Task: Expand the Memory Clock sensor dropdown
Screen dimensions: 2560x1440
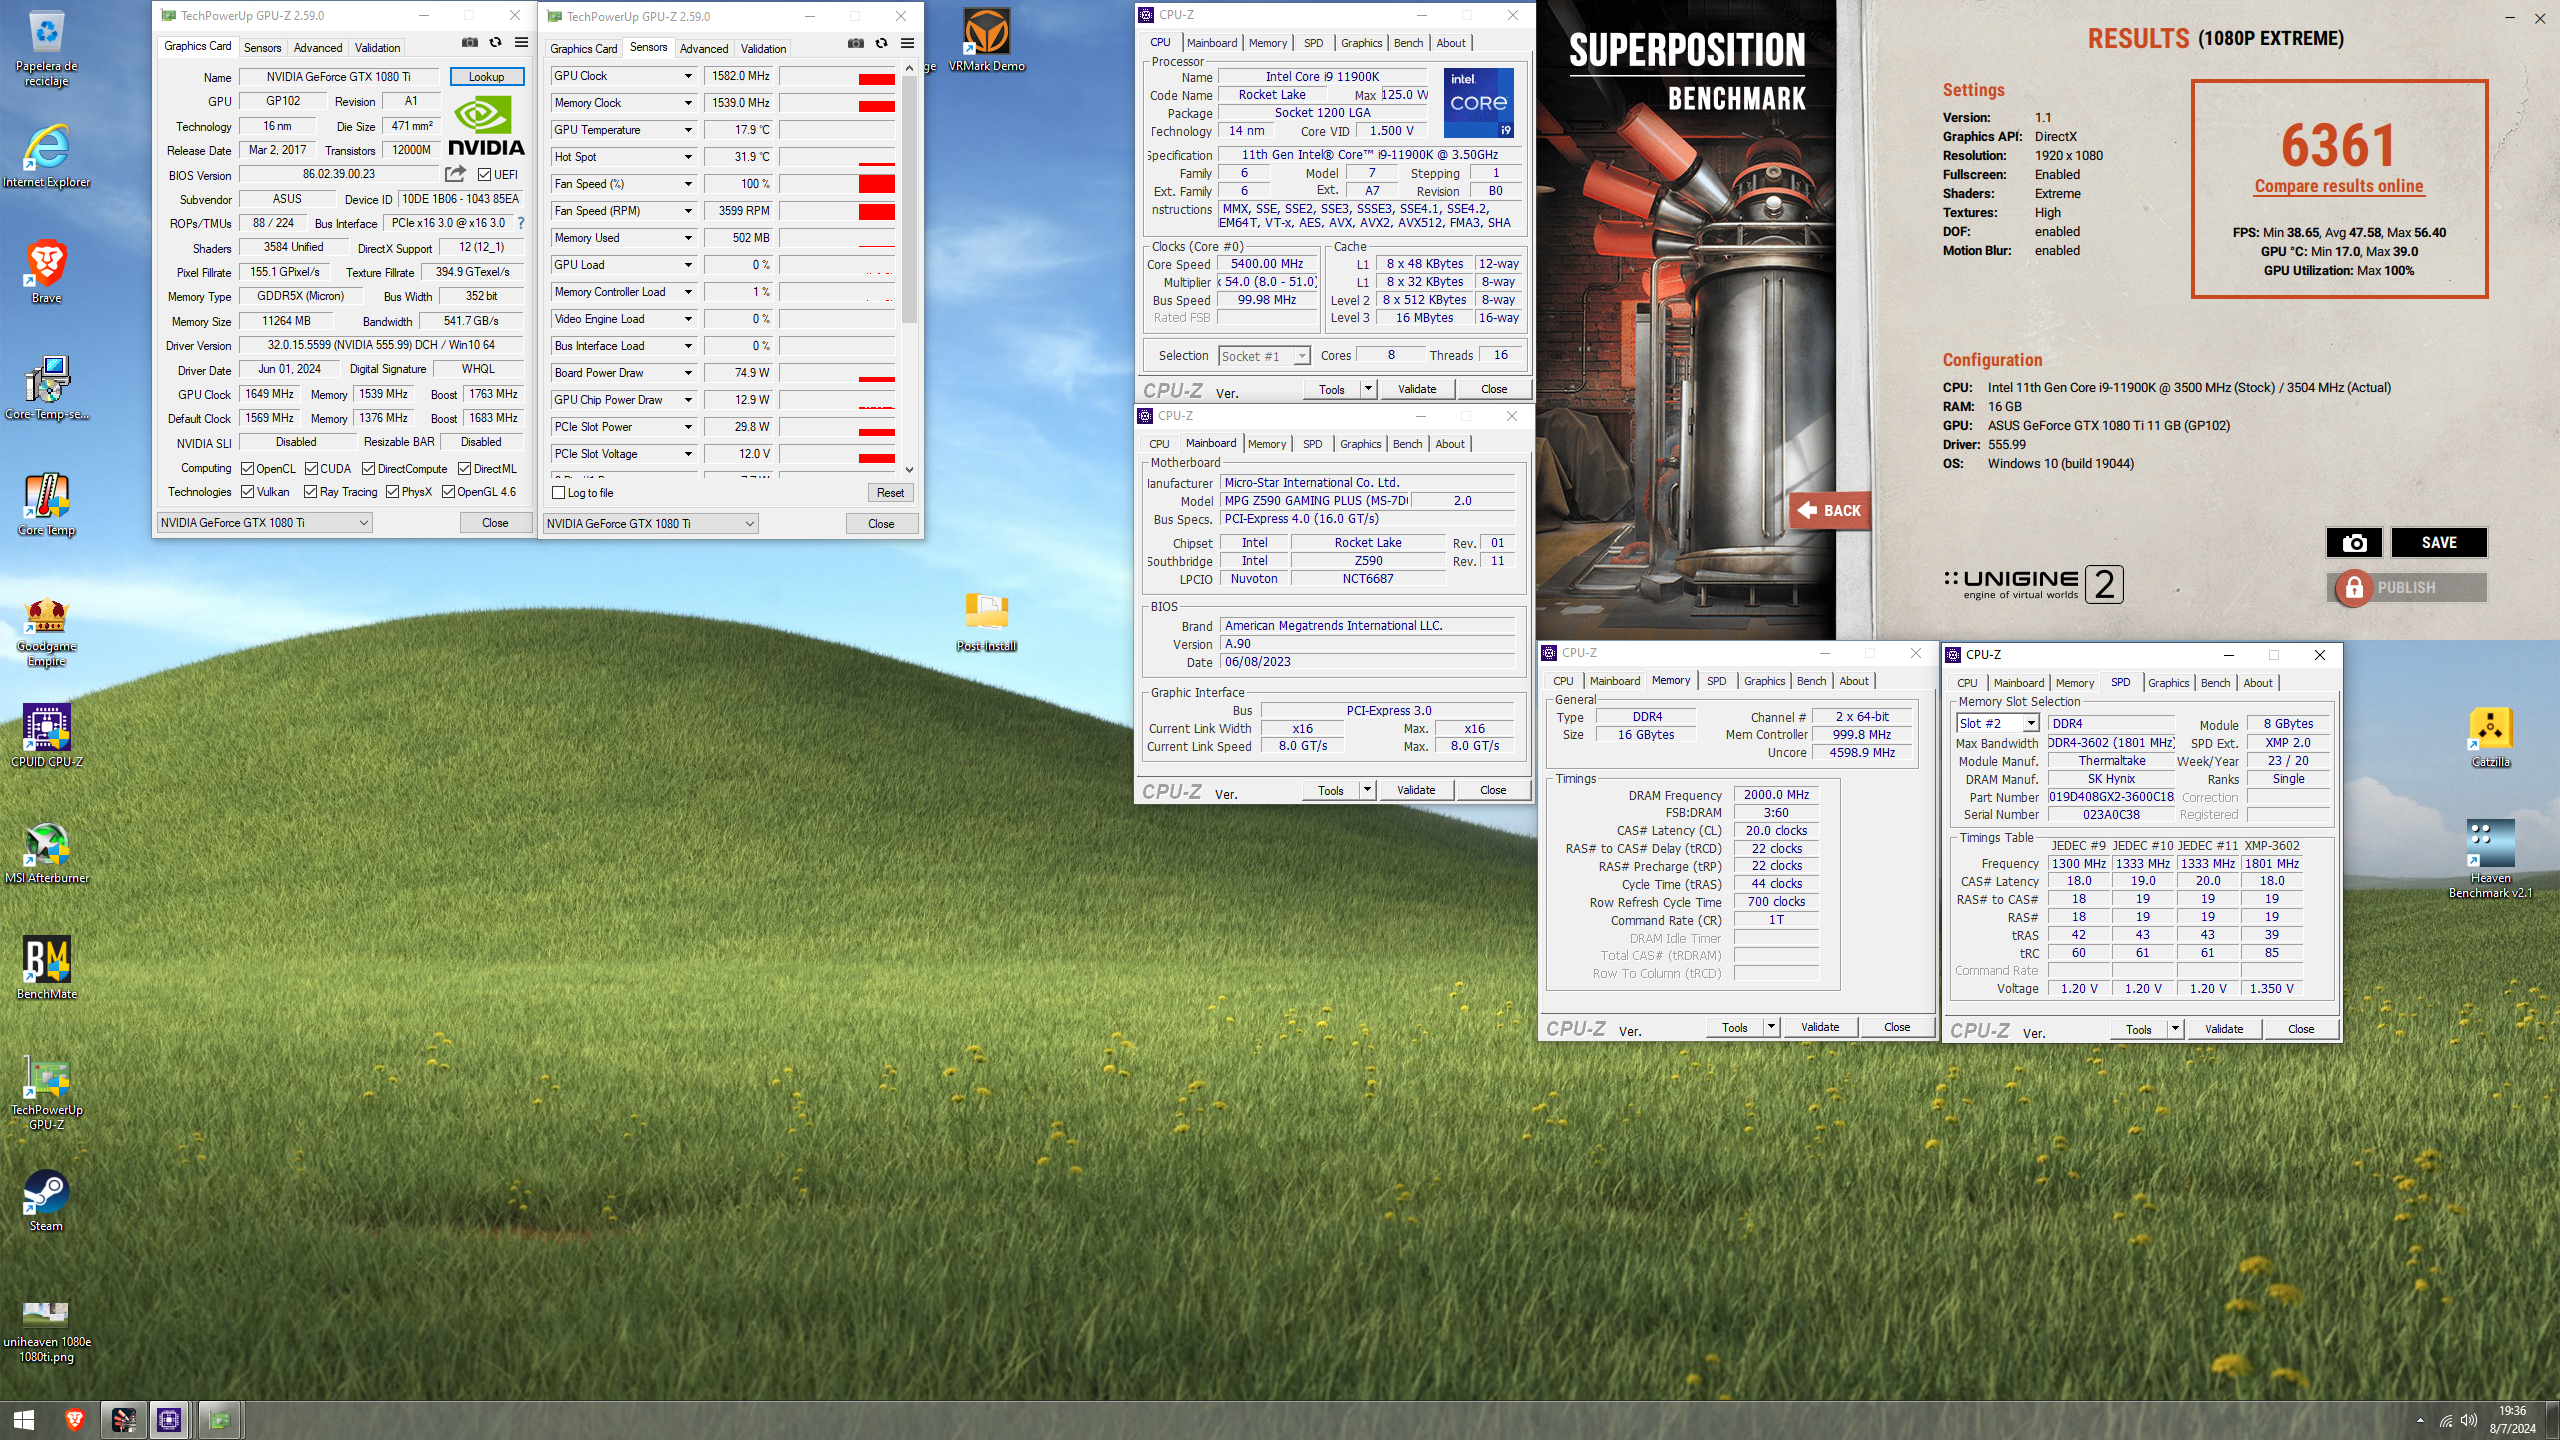Action: pos(688,103)
